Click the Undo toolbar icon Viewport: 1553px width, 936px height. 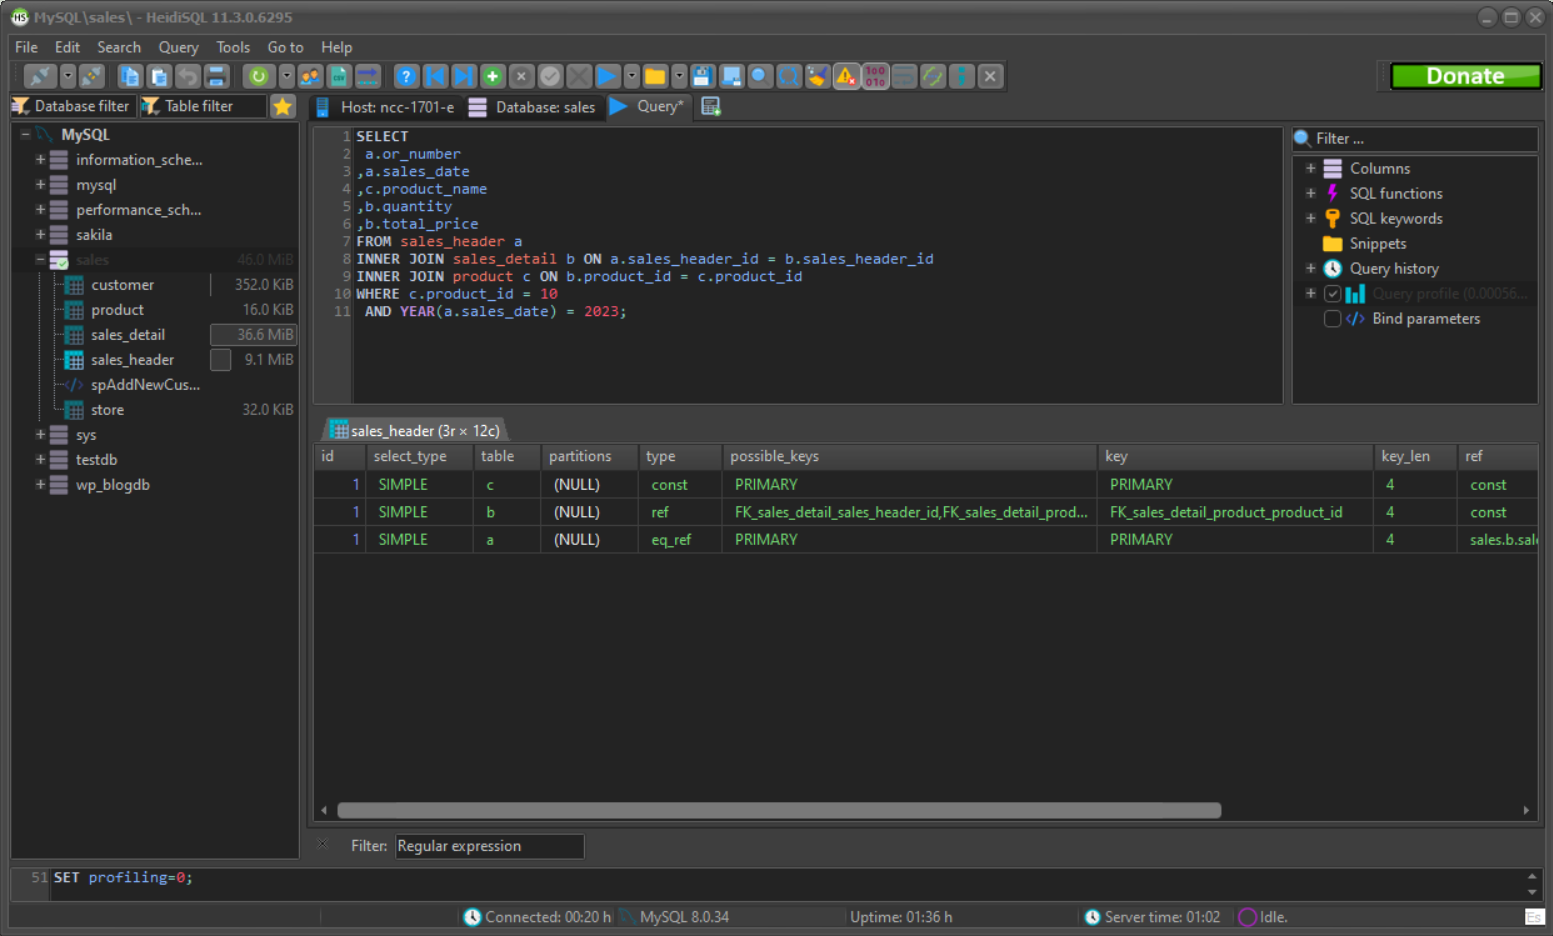188,76
